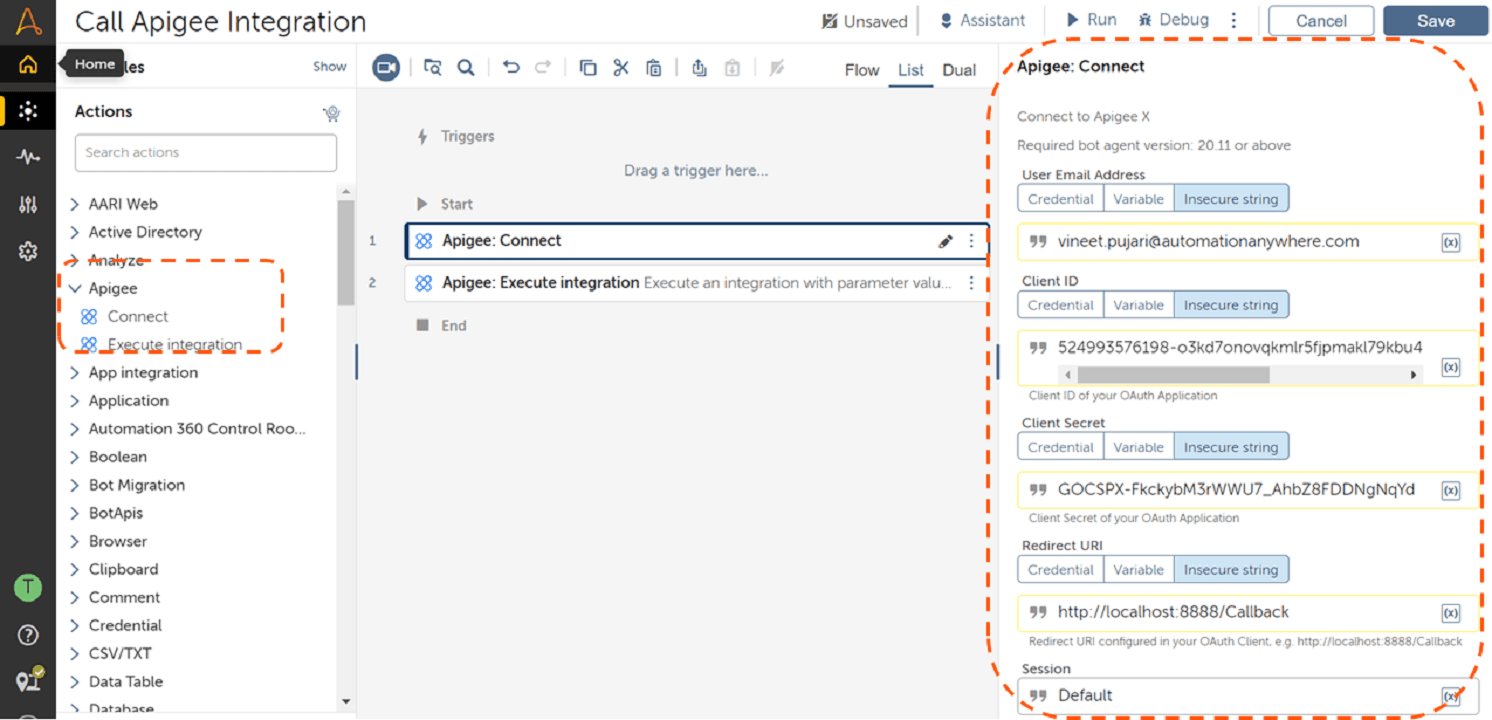This screenshot has height=720, width=1492.
Task: Click the Automation Anywhere logo
Action: coord(28,20)
